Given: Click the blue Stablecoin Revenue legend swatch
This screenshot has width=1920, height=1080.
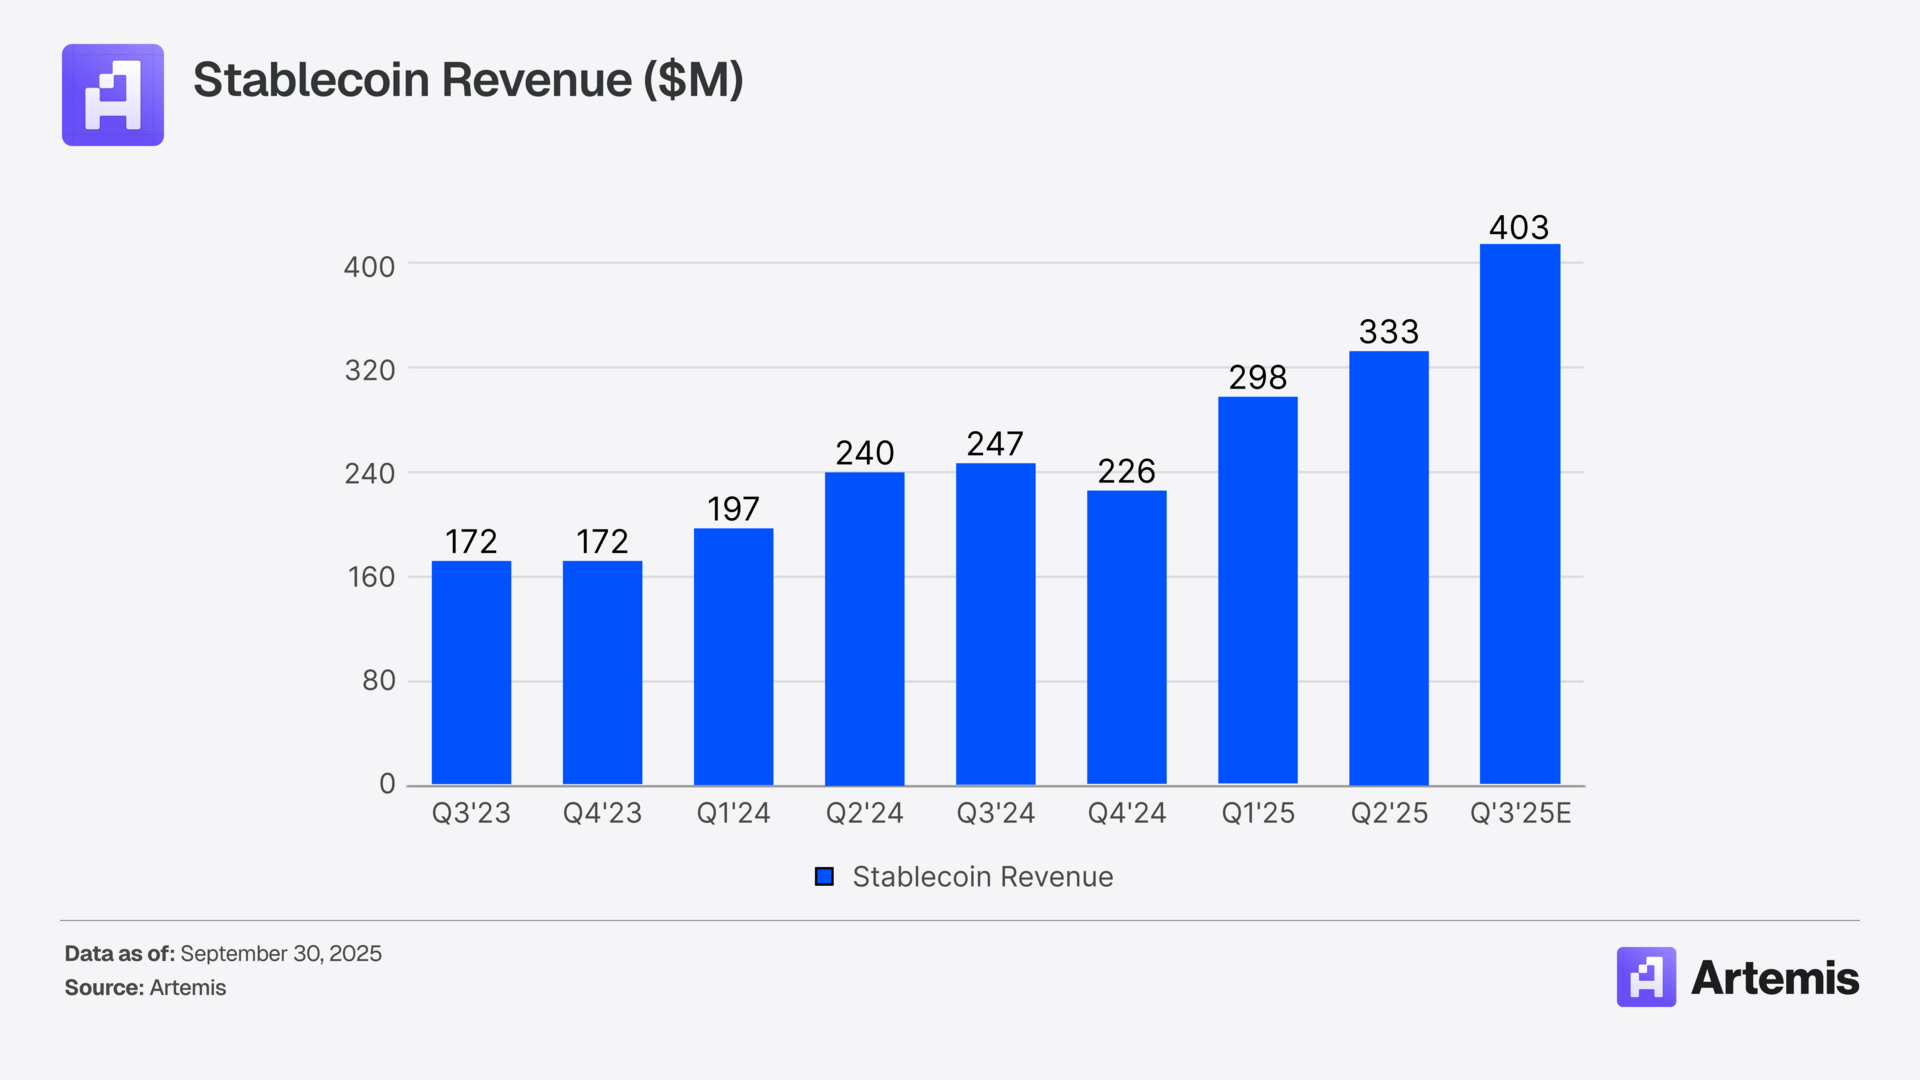Looking at the screenshot, I should [x=824, y=877].
